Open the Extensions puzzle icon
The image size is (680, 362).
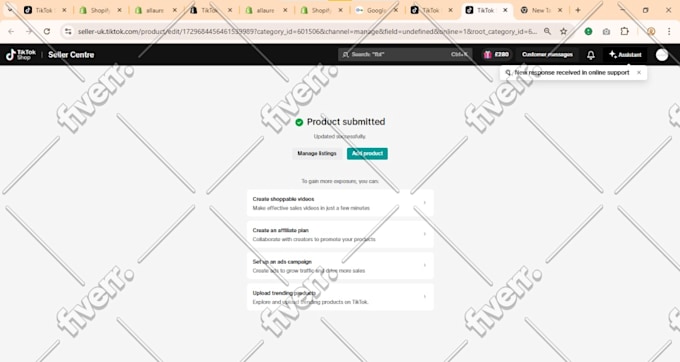pyautogui.click(x=624, y=31)
